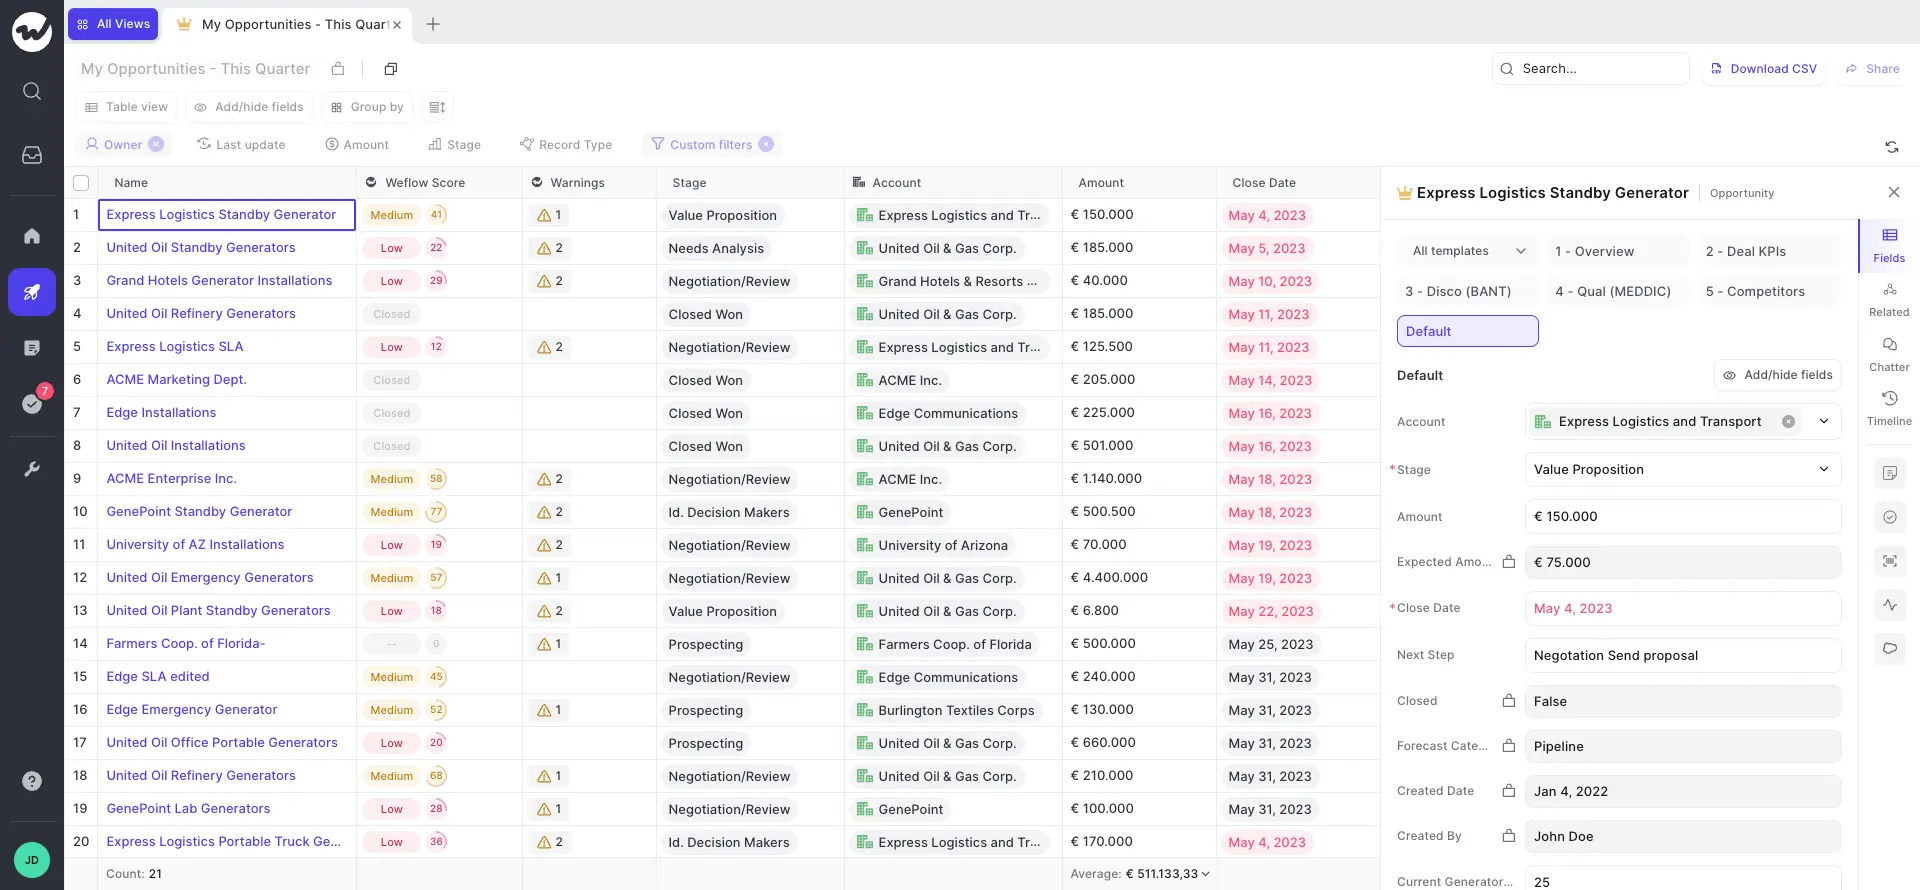Viewport: 1920px width, 890px height.
Task: Open the Group by option
Action: point(367,107)
